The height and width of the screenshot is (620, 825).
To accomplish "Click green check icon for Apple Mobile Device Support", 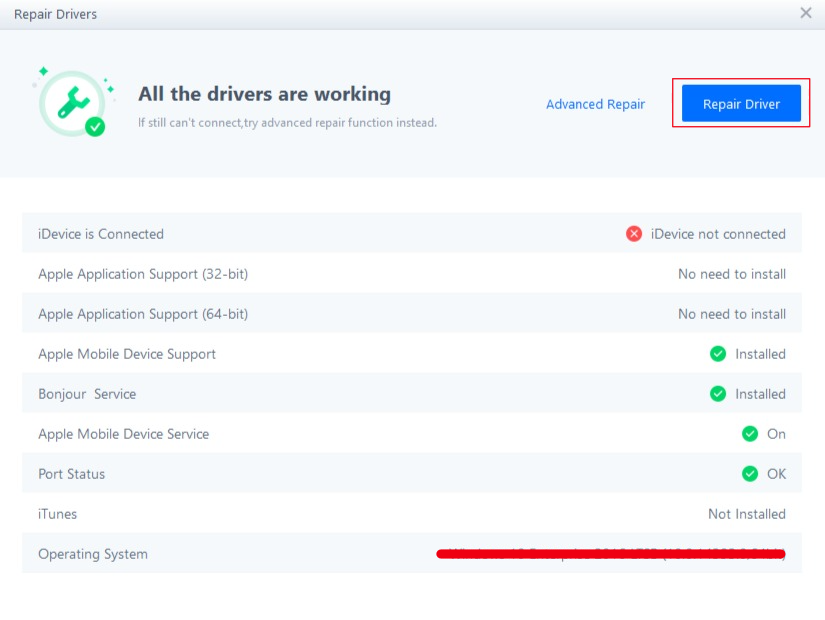I will pos(718,354).
